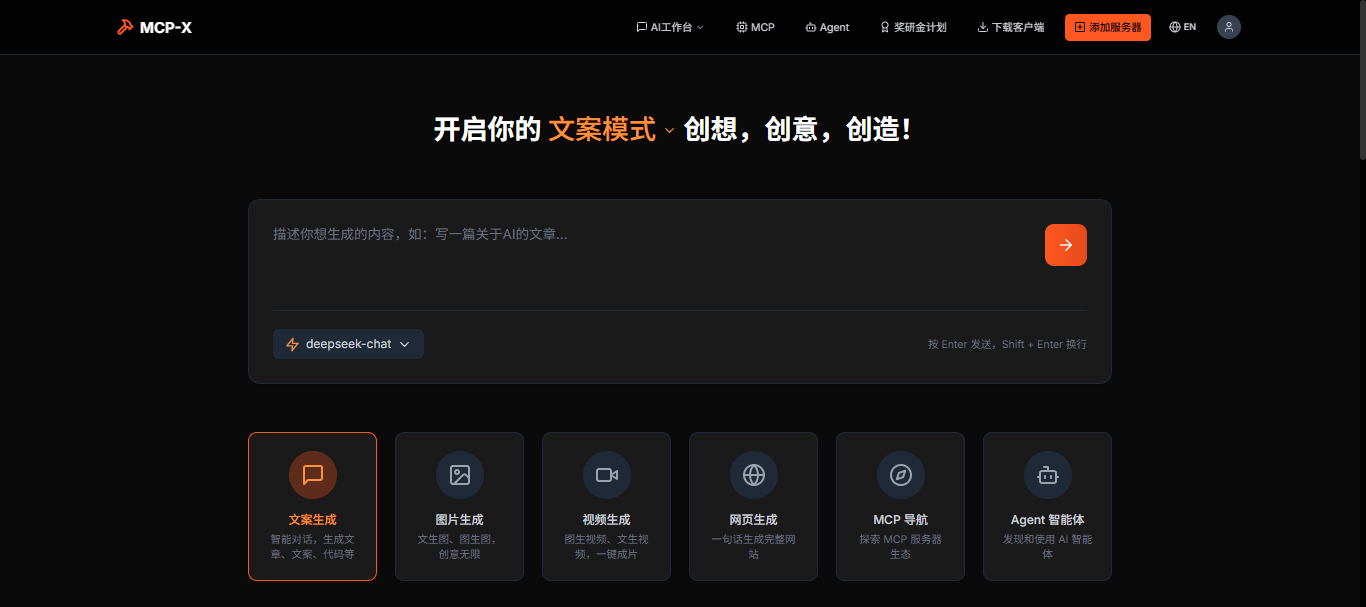This screenshot has width=1366, height=607.
Task: Click the MCP-X logo icon
Action: click(126, 27)
